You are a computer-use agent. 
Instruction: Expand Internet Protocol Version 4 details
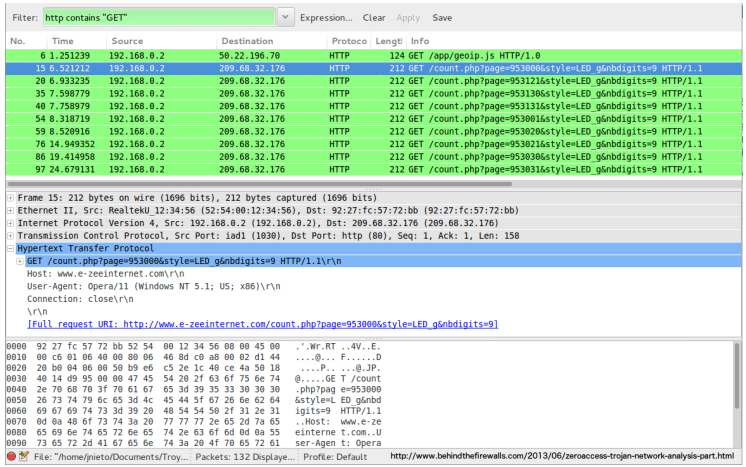click(10, 224)
